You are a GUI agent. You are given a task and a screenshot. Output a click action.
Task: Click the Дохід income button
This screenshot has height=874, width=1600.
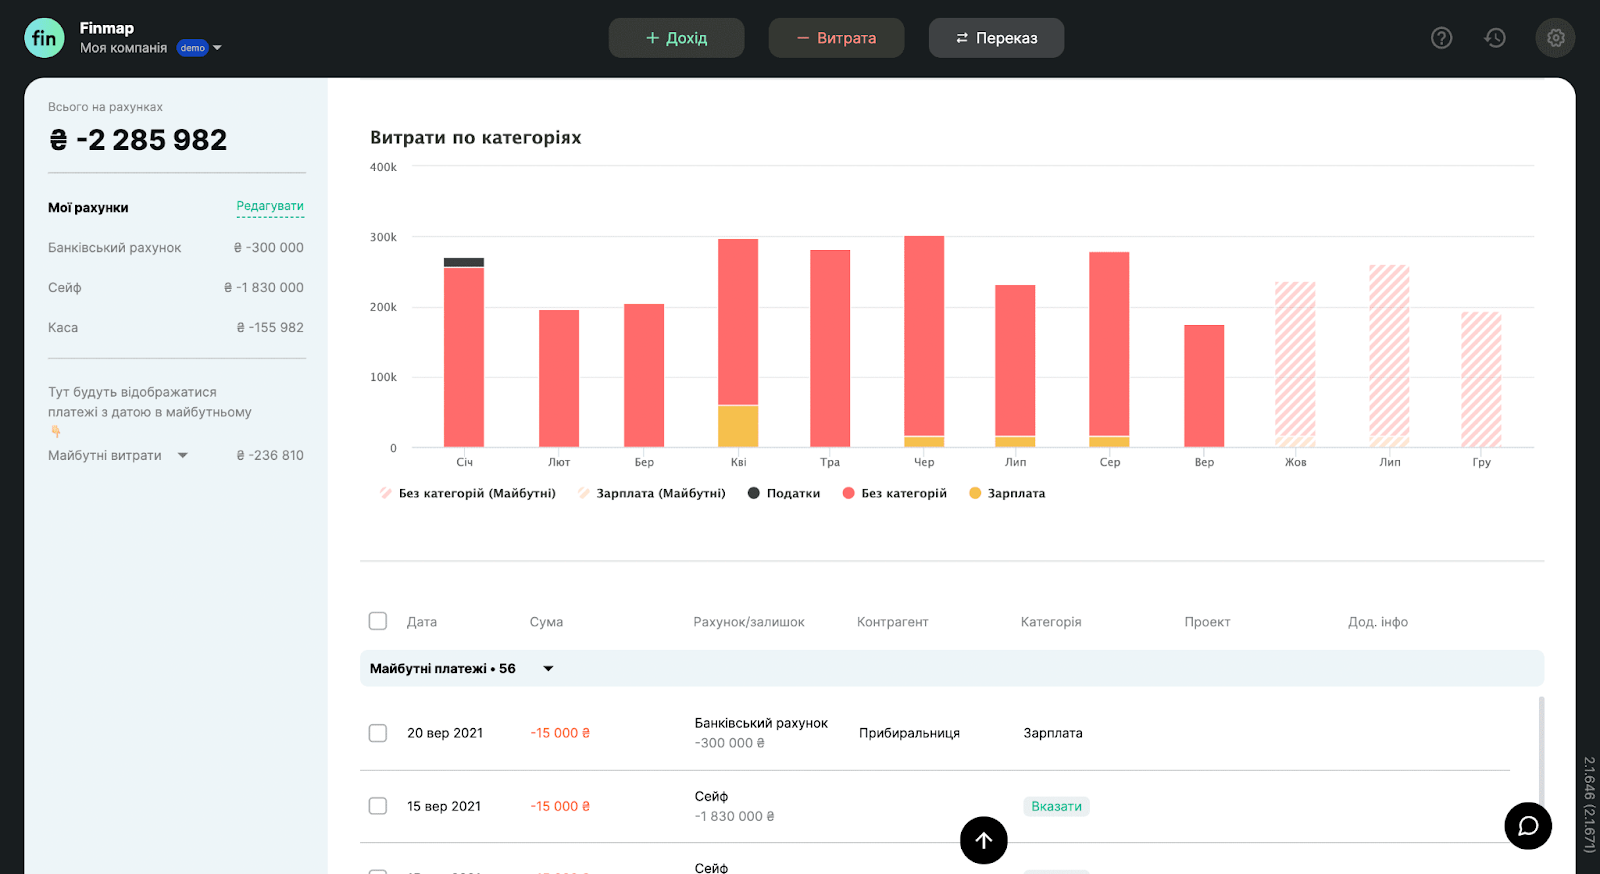[676, 38]
